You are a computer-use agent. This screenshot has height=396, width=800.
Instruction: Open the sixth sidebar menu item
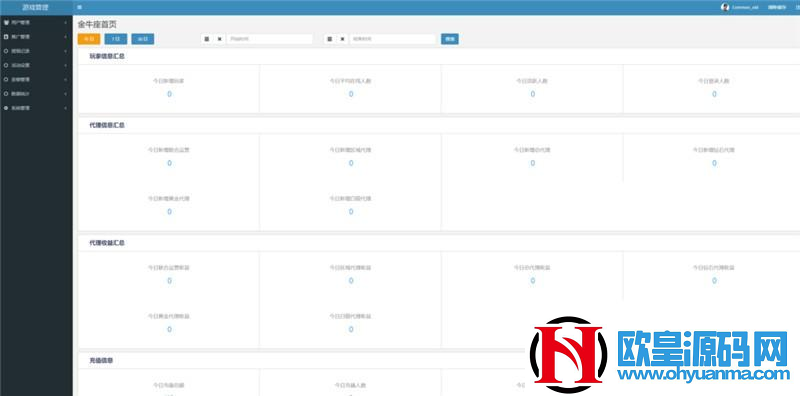36,94
